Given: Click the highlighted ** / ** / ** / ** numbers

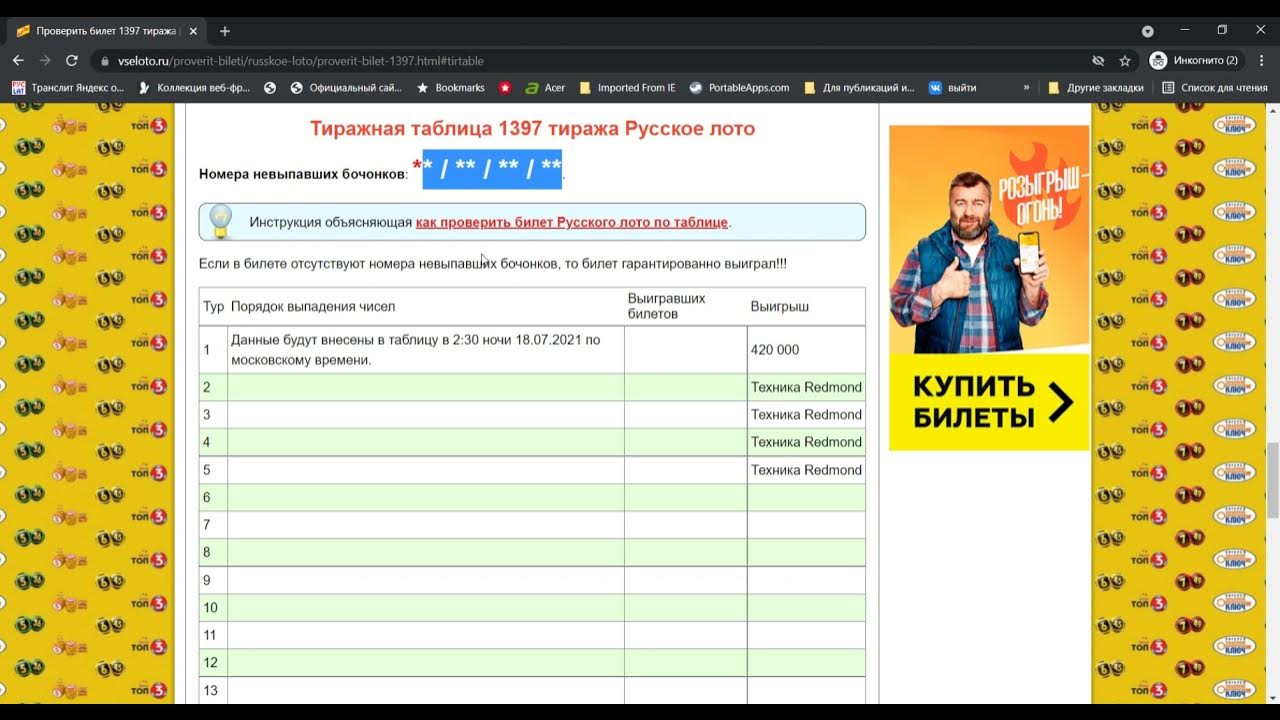Looking at the screenshot, I should point(492,169).
